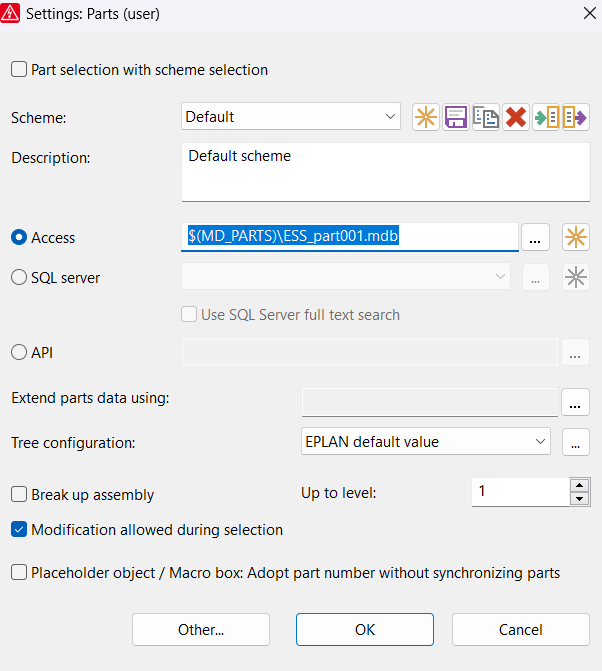The image size is (602, 671).
Task: Open the Scheme dropdown showing Default
Action: coord(291,116)
